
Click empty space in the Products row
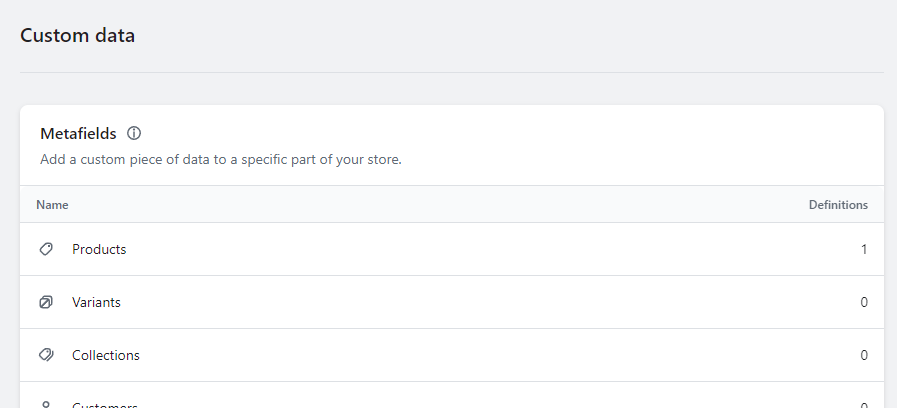click(450, 249)
